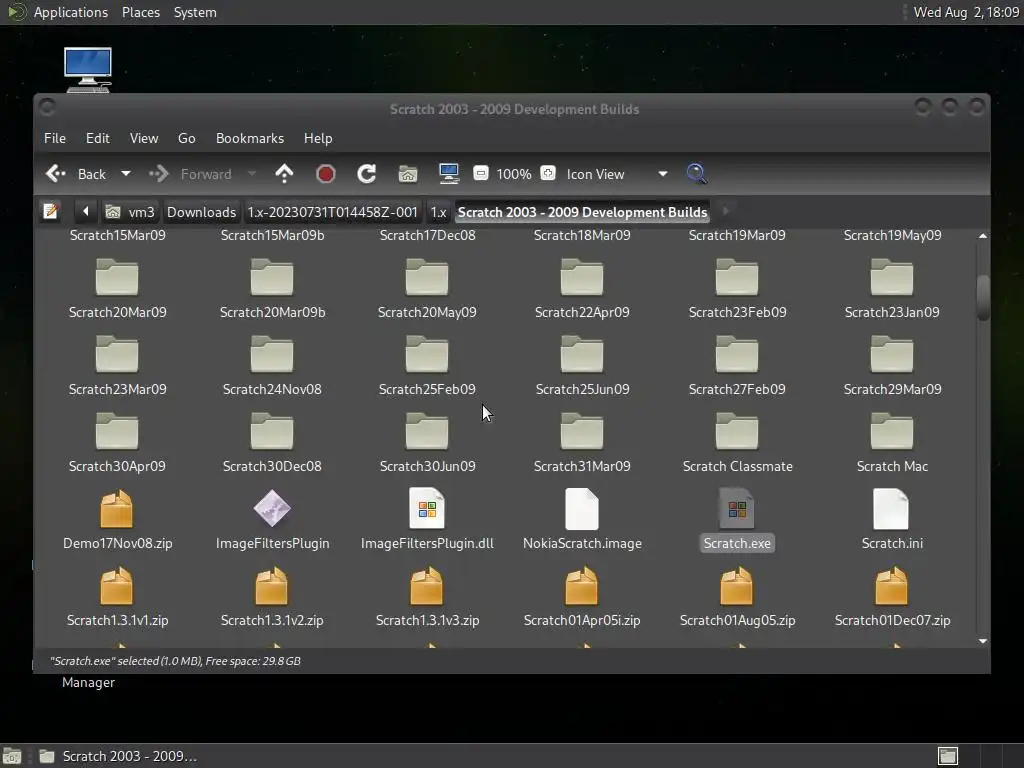Click the red Stop loading icon

click(x=325, y=174)
